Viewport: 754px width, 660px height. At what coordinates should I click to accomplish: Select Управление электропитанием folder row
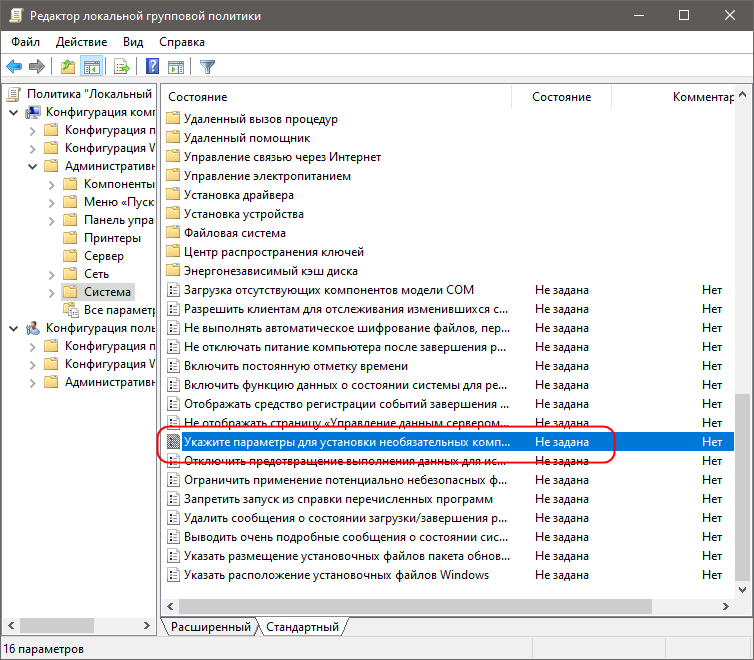(x=448, y=176)
